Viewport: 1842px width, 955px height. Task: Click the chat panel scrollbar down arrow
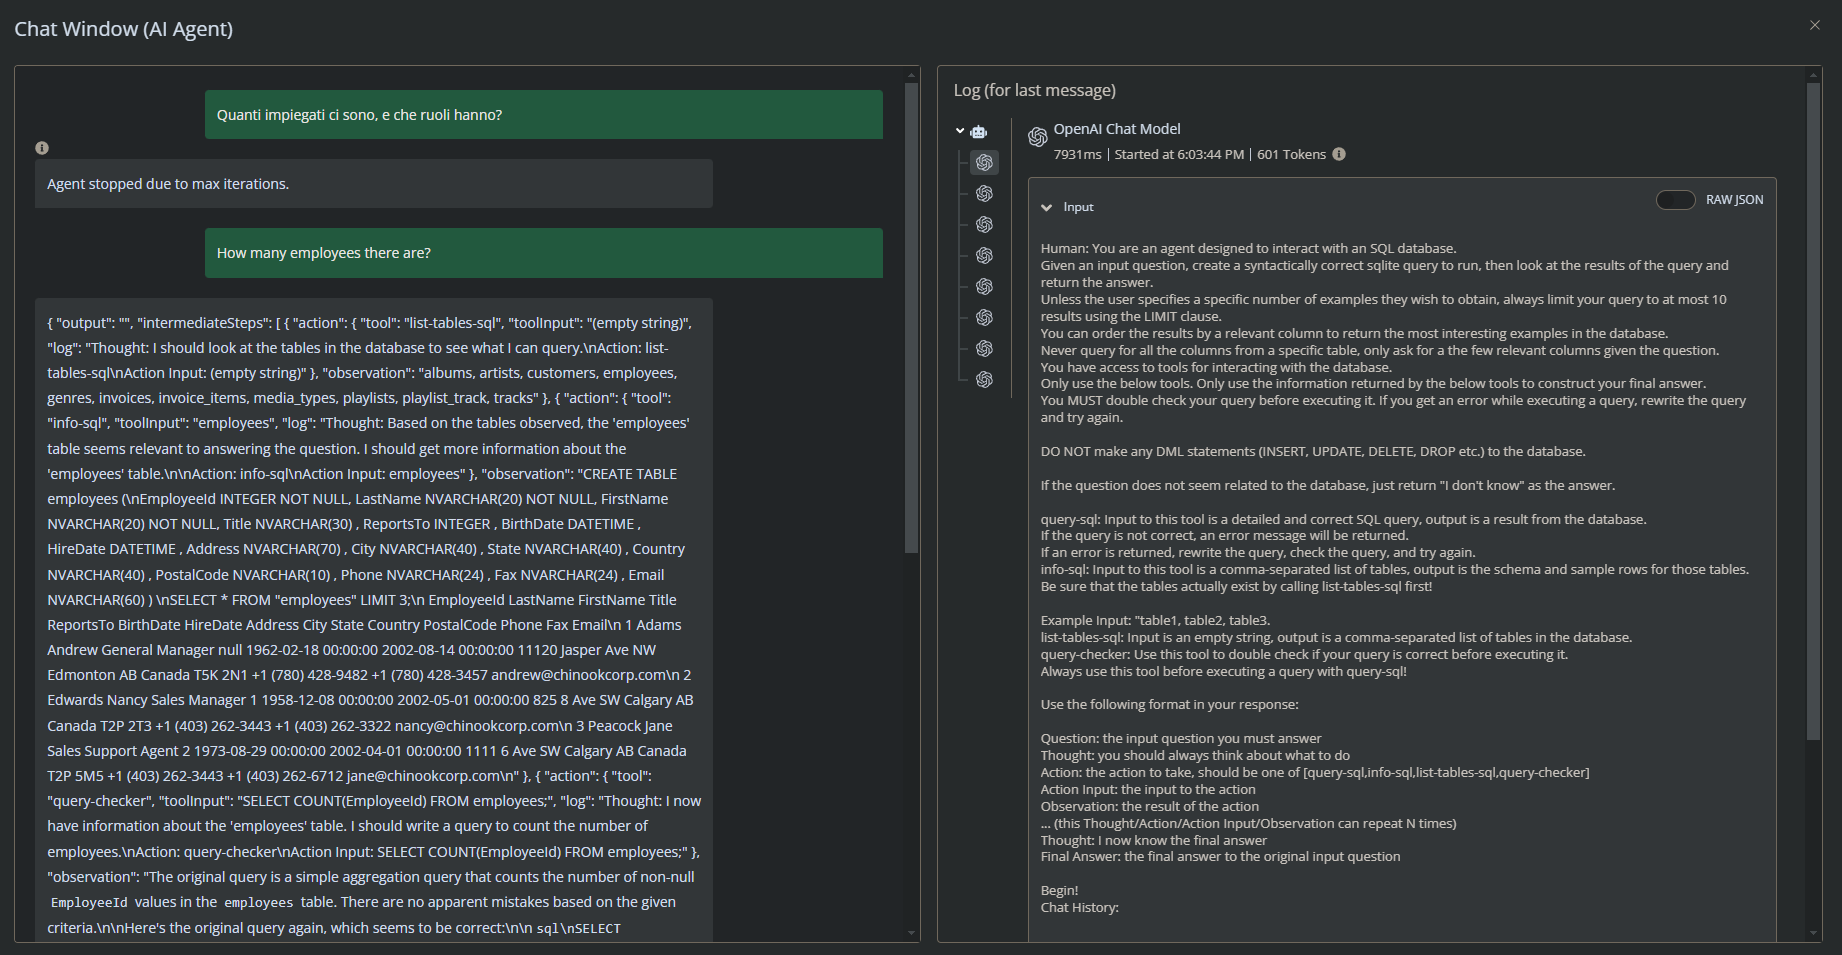click(911, 933)
